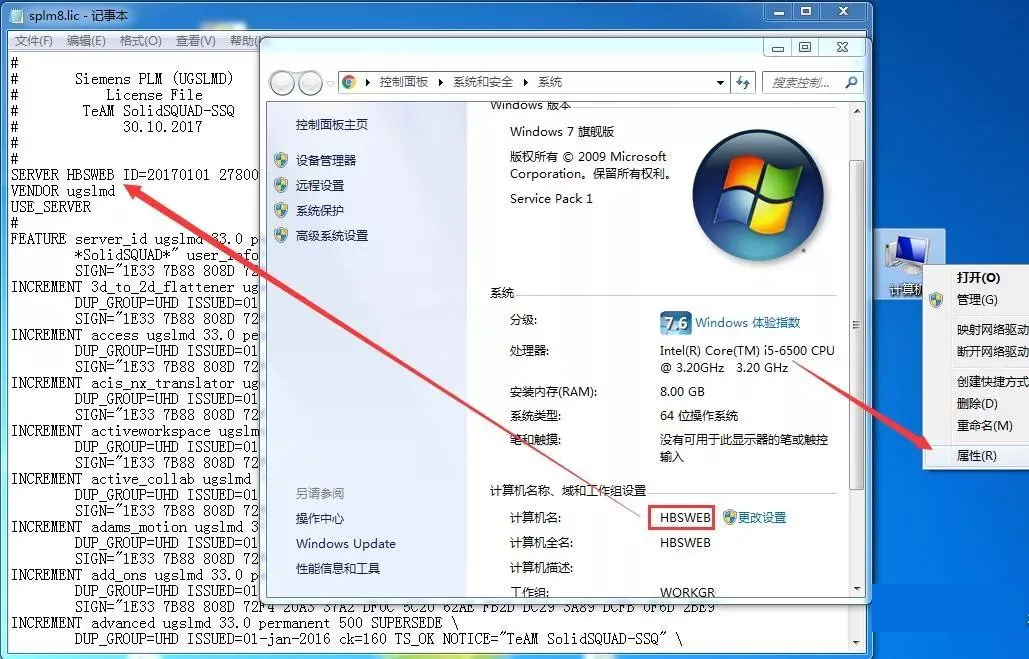The image size is (1029, 659).
Task: Open 设备管理器 from sidebar
Action: pyautogui.click(x=326, y=160)
